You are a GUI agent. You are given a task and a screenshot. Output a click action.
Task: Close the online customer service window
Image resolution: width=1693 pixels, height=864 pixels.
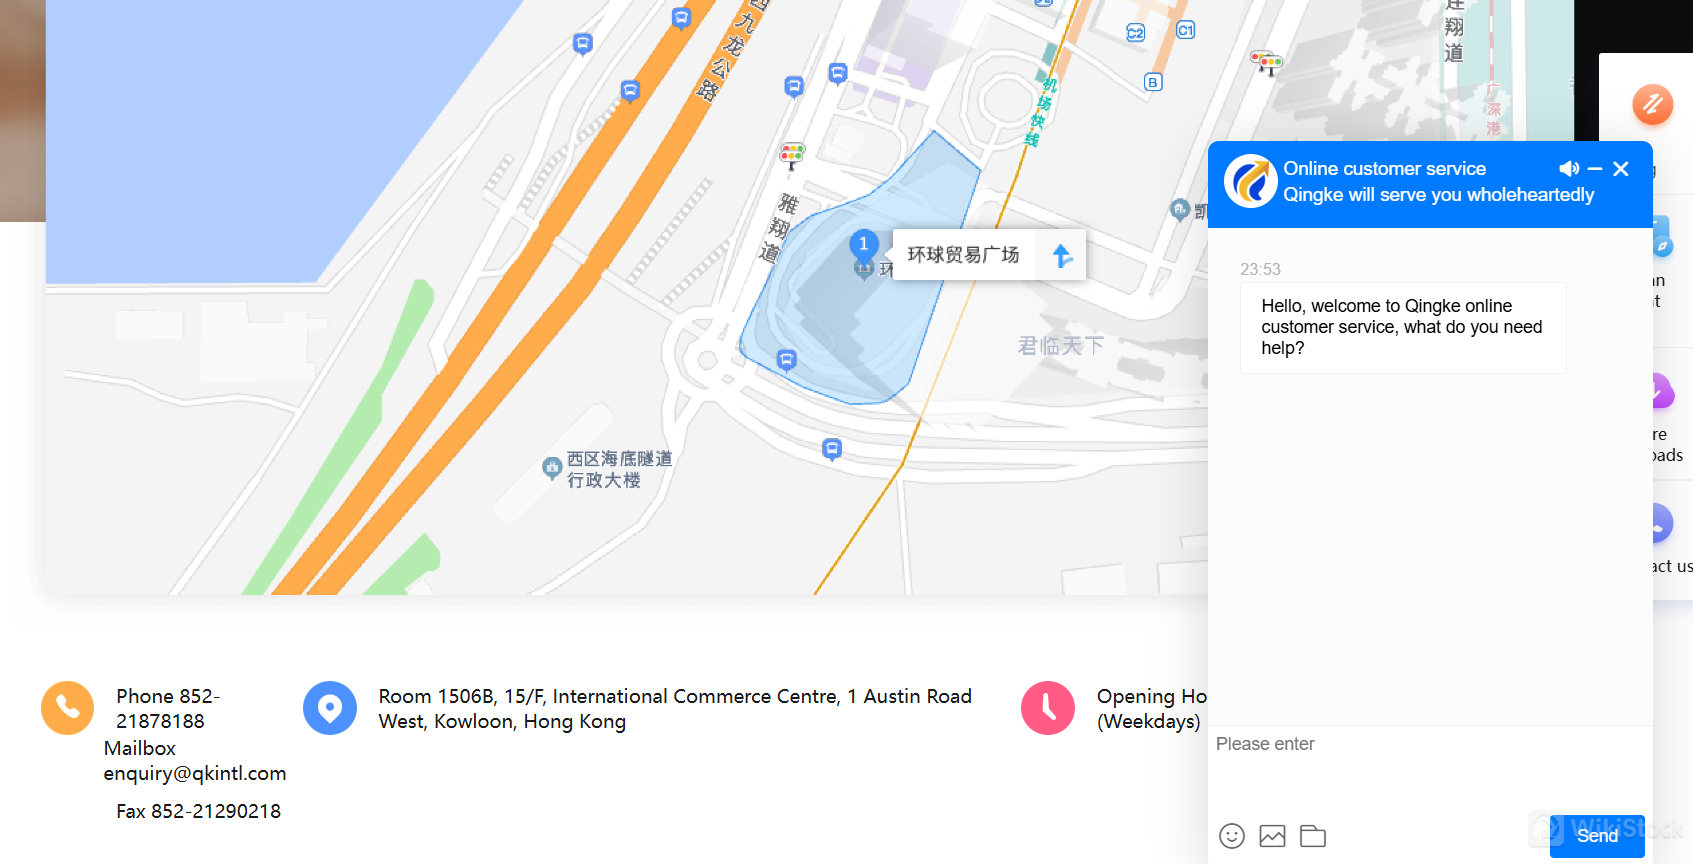(1621, 169)
